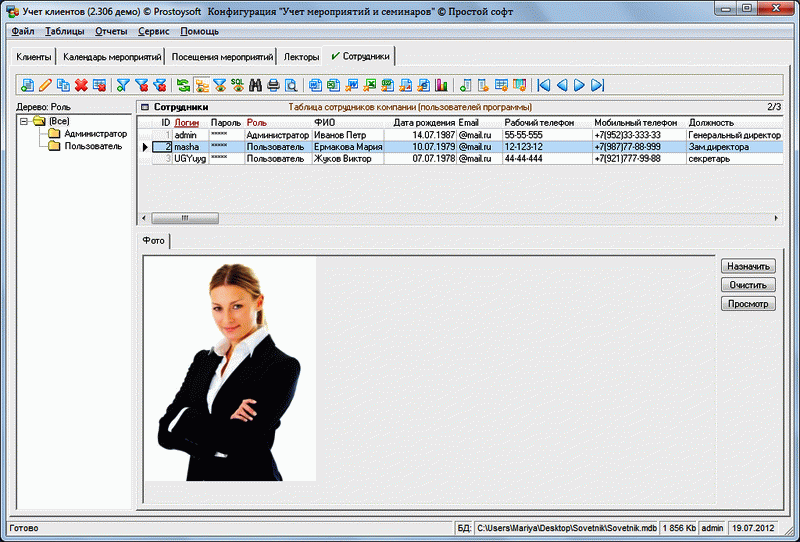Click the double funnel clear all filters icon
This screenshot has height=542, width=800.
coord(160,85)
